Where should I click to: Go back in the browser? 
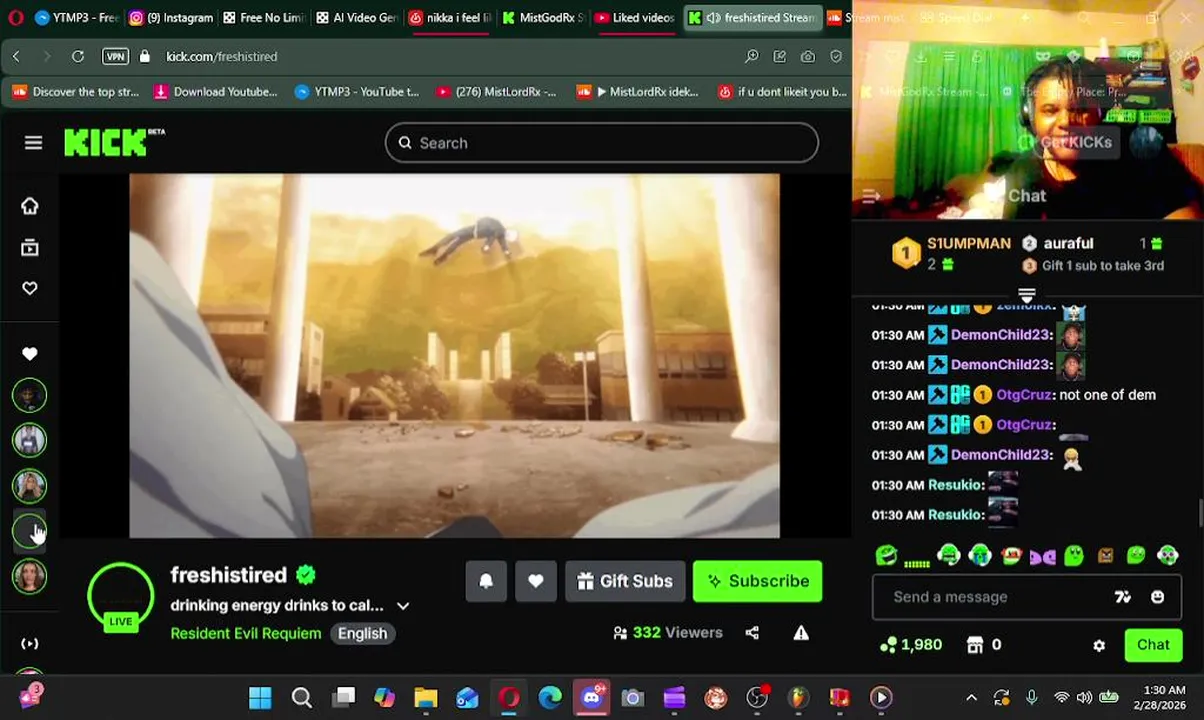coord(16,57)
